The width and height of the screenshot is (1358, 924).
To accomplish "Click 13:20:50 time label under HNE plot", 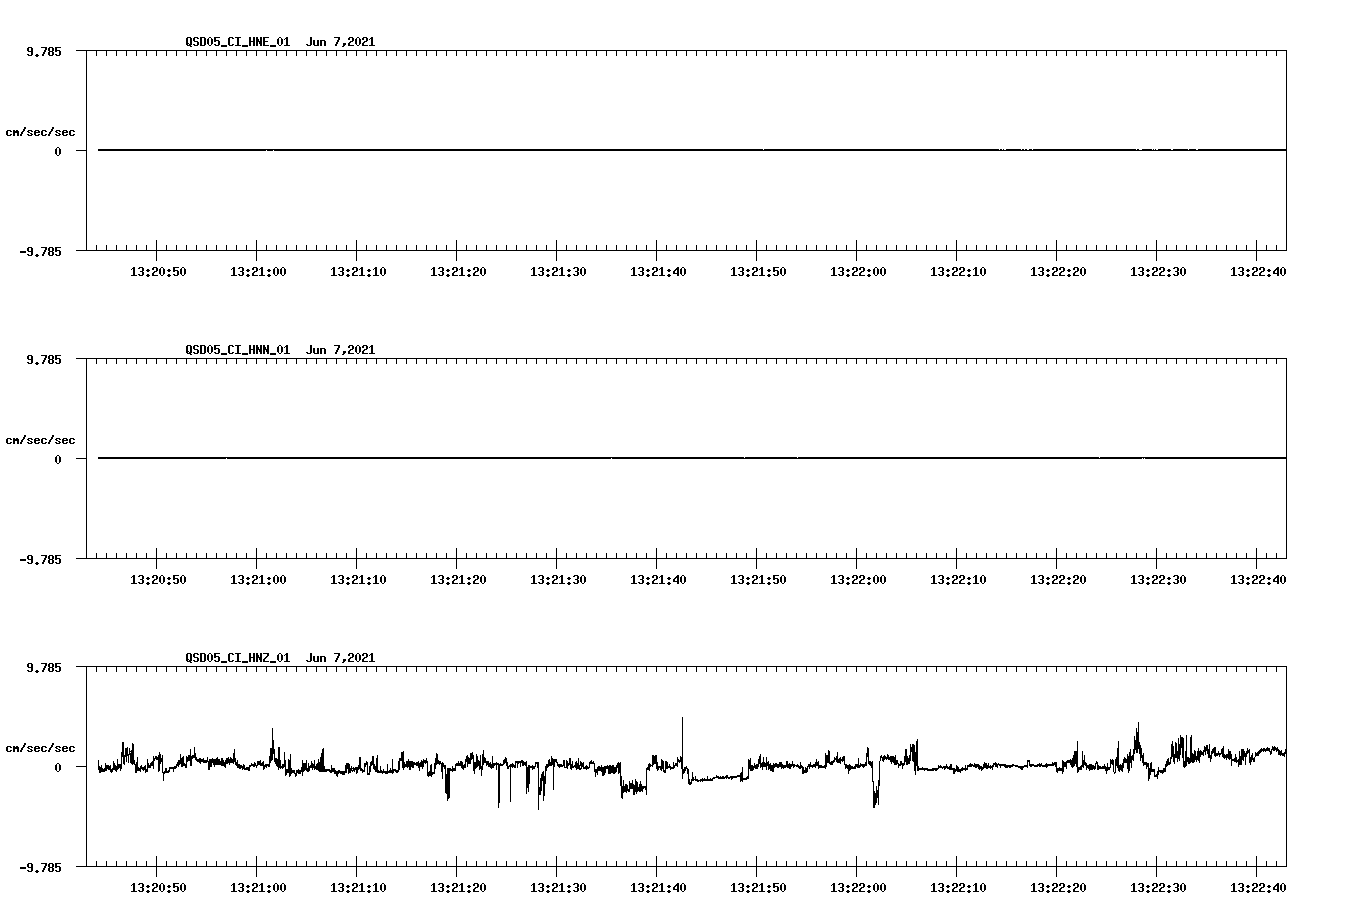I will coord(158,272).
